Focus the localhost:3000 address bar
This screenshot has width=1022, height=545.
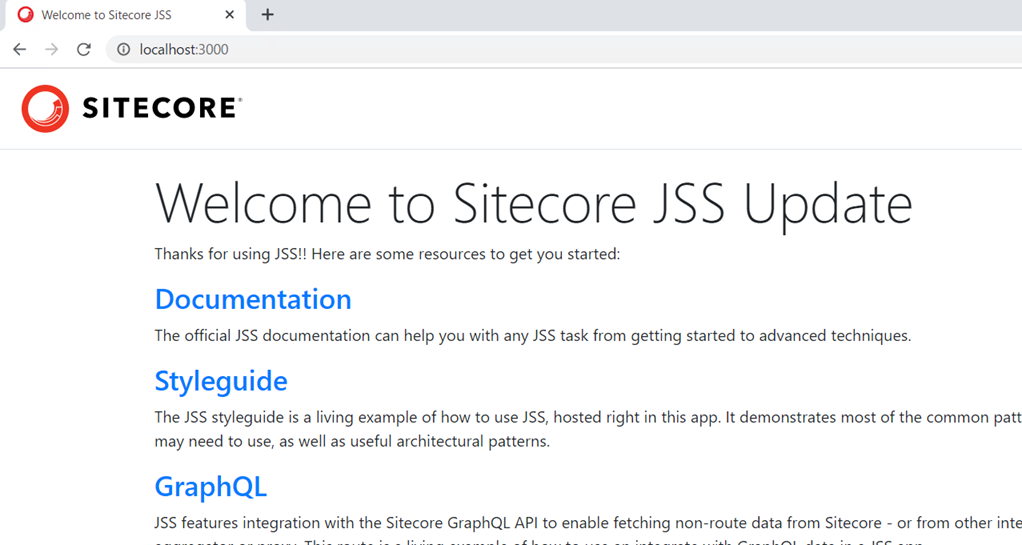pyautogui.click(x=564, y=50)
